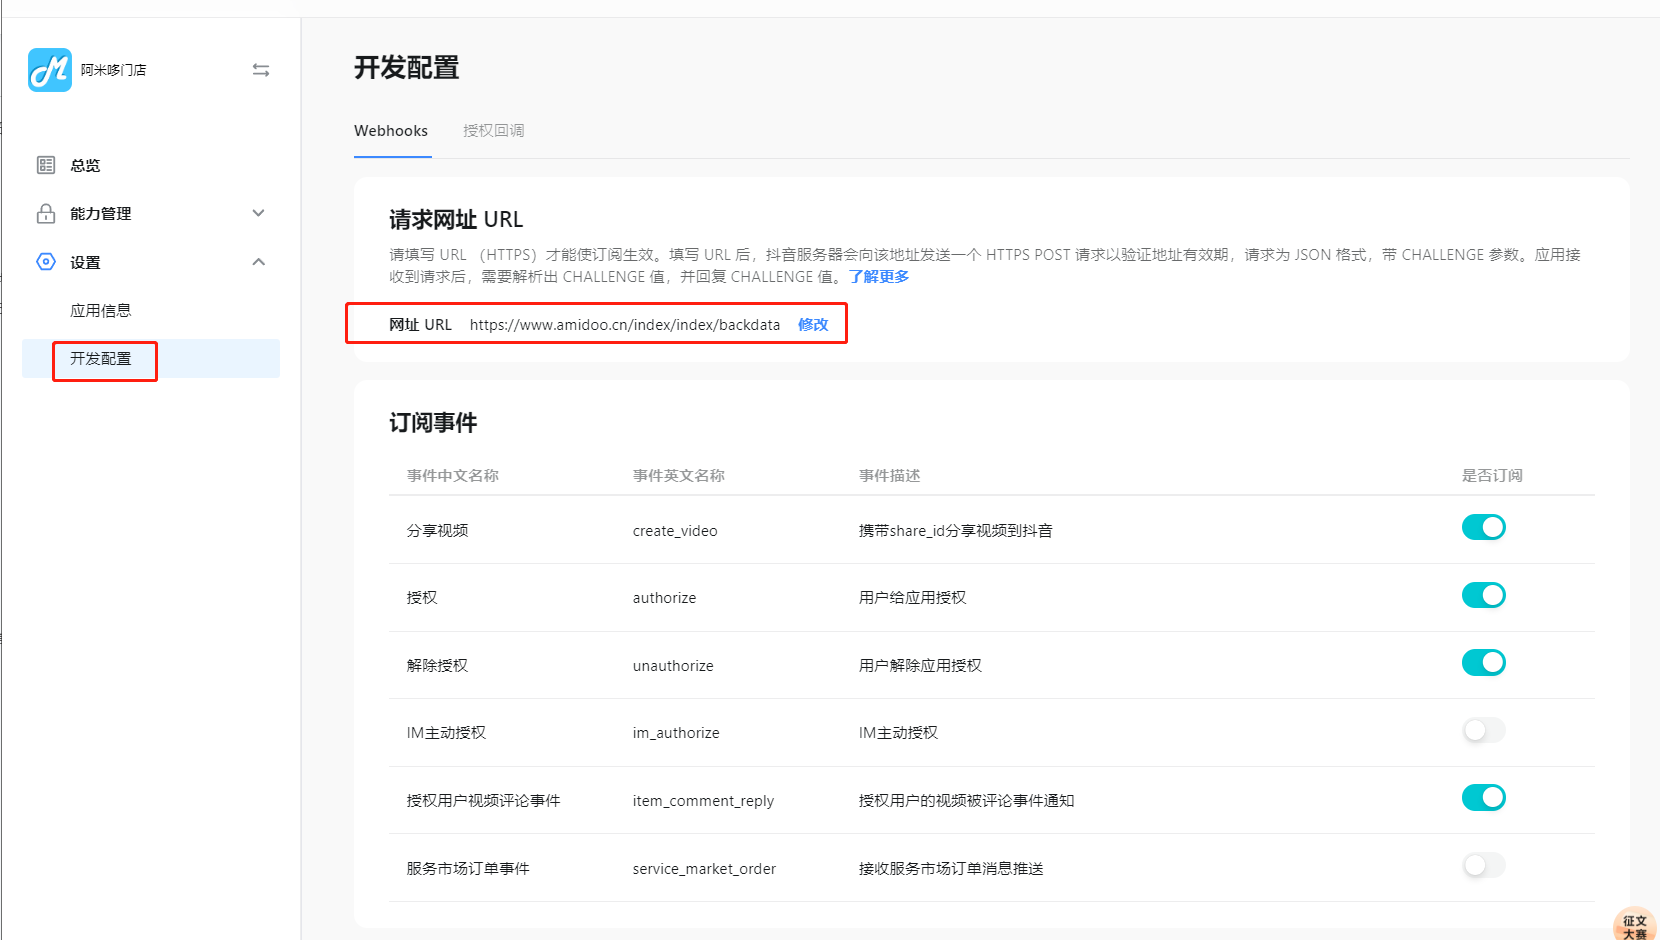Viewport: 1660px width, 940px height.
Task: Click the 用户解除应用授权 description
Action: [x=921, y=665]
